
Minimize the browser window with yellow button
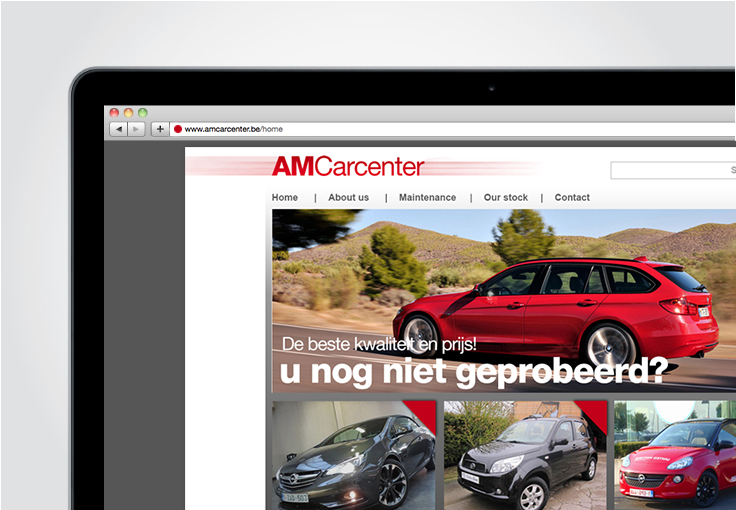click(128, 113)
